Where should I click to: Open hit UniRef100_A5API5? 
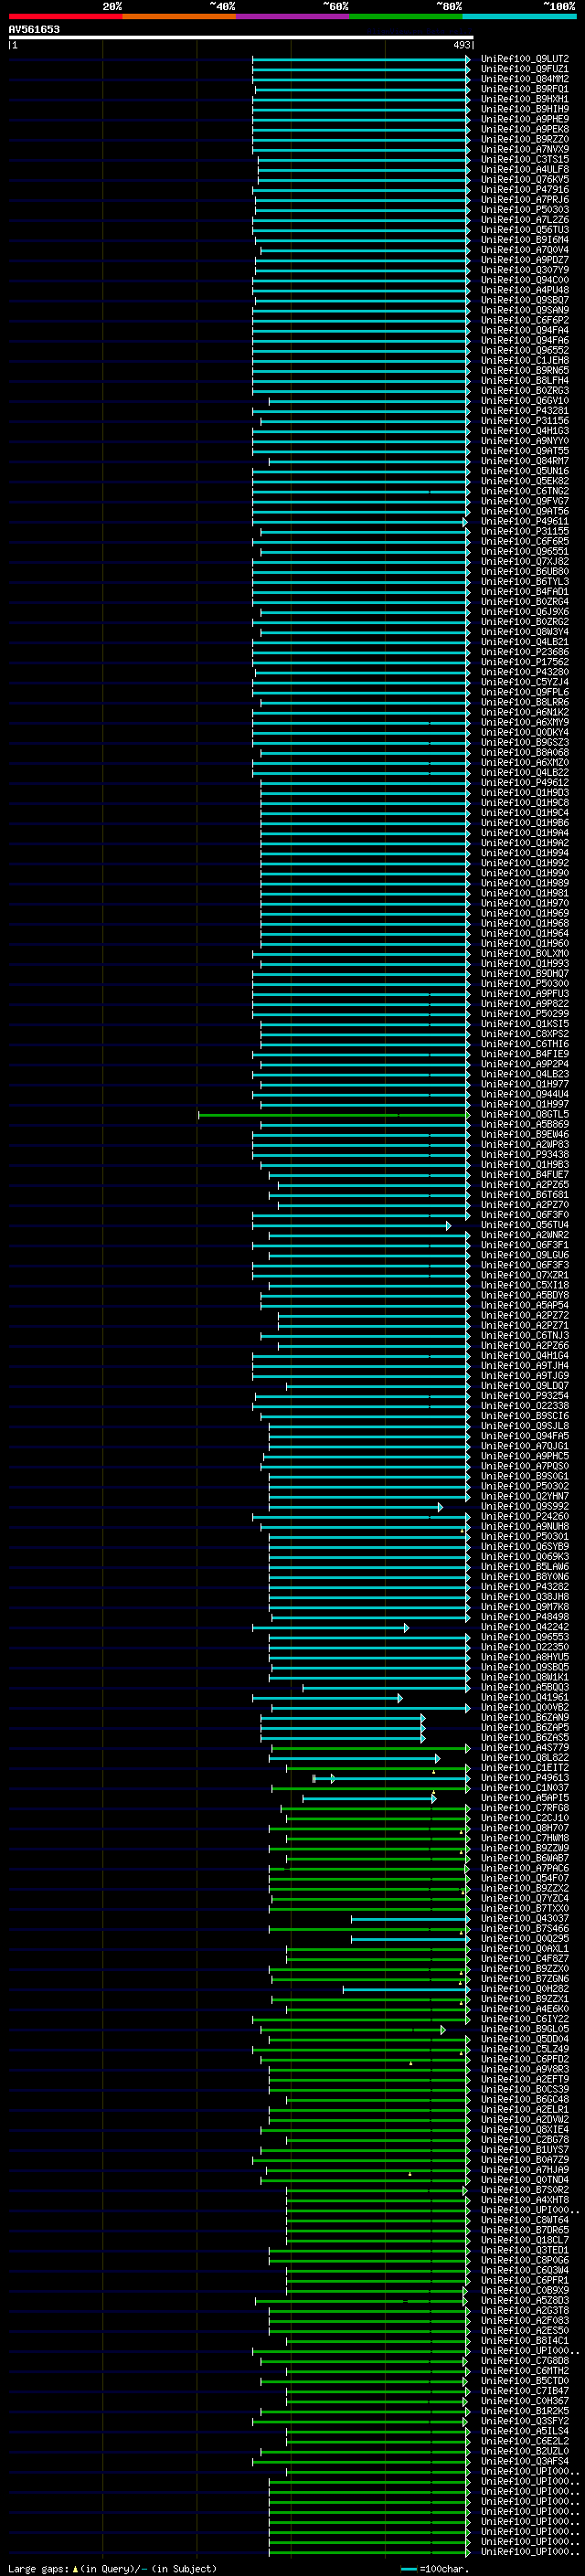pos(525,1798)
